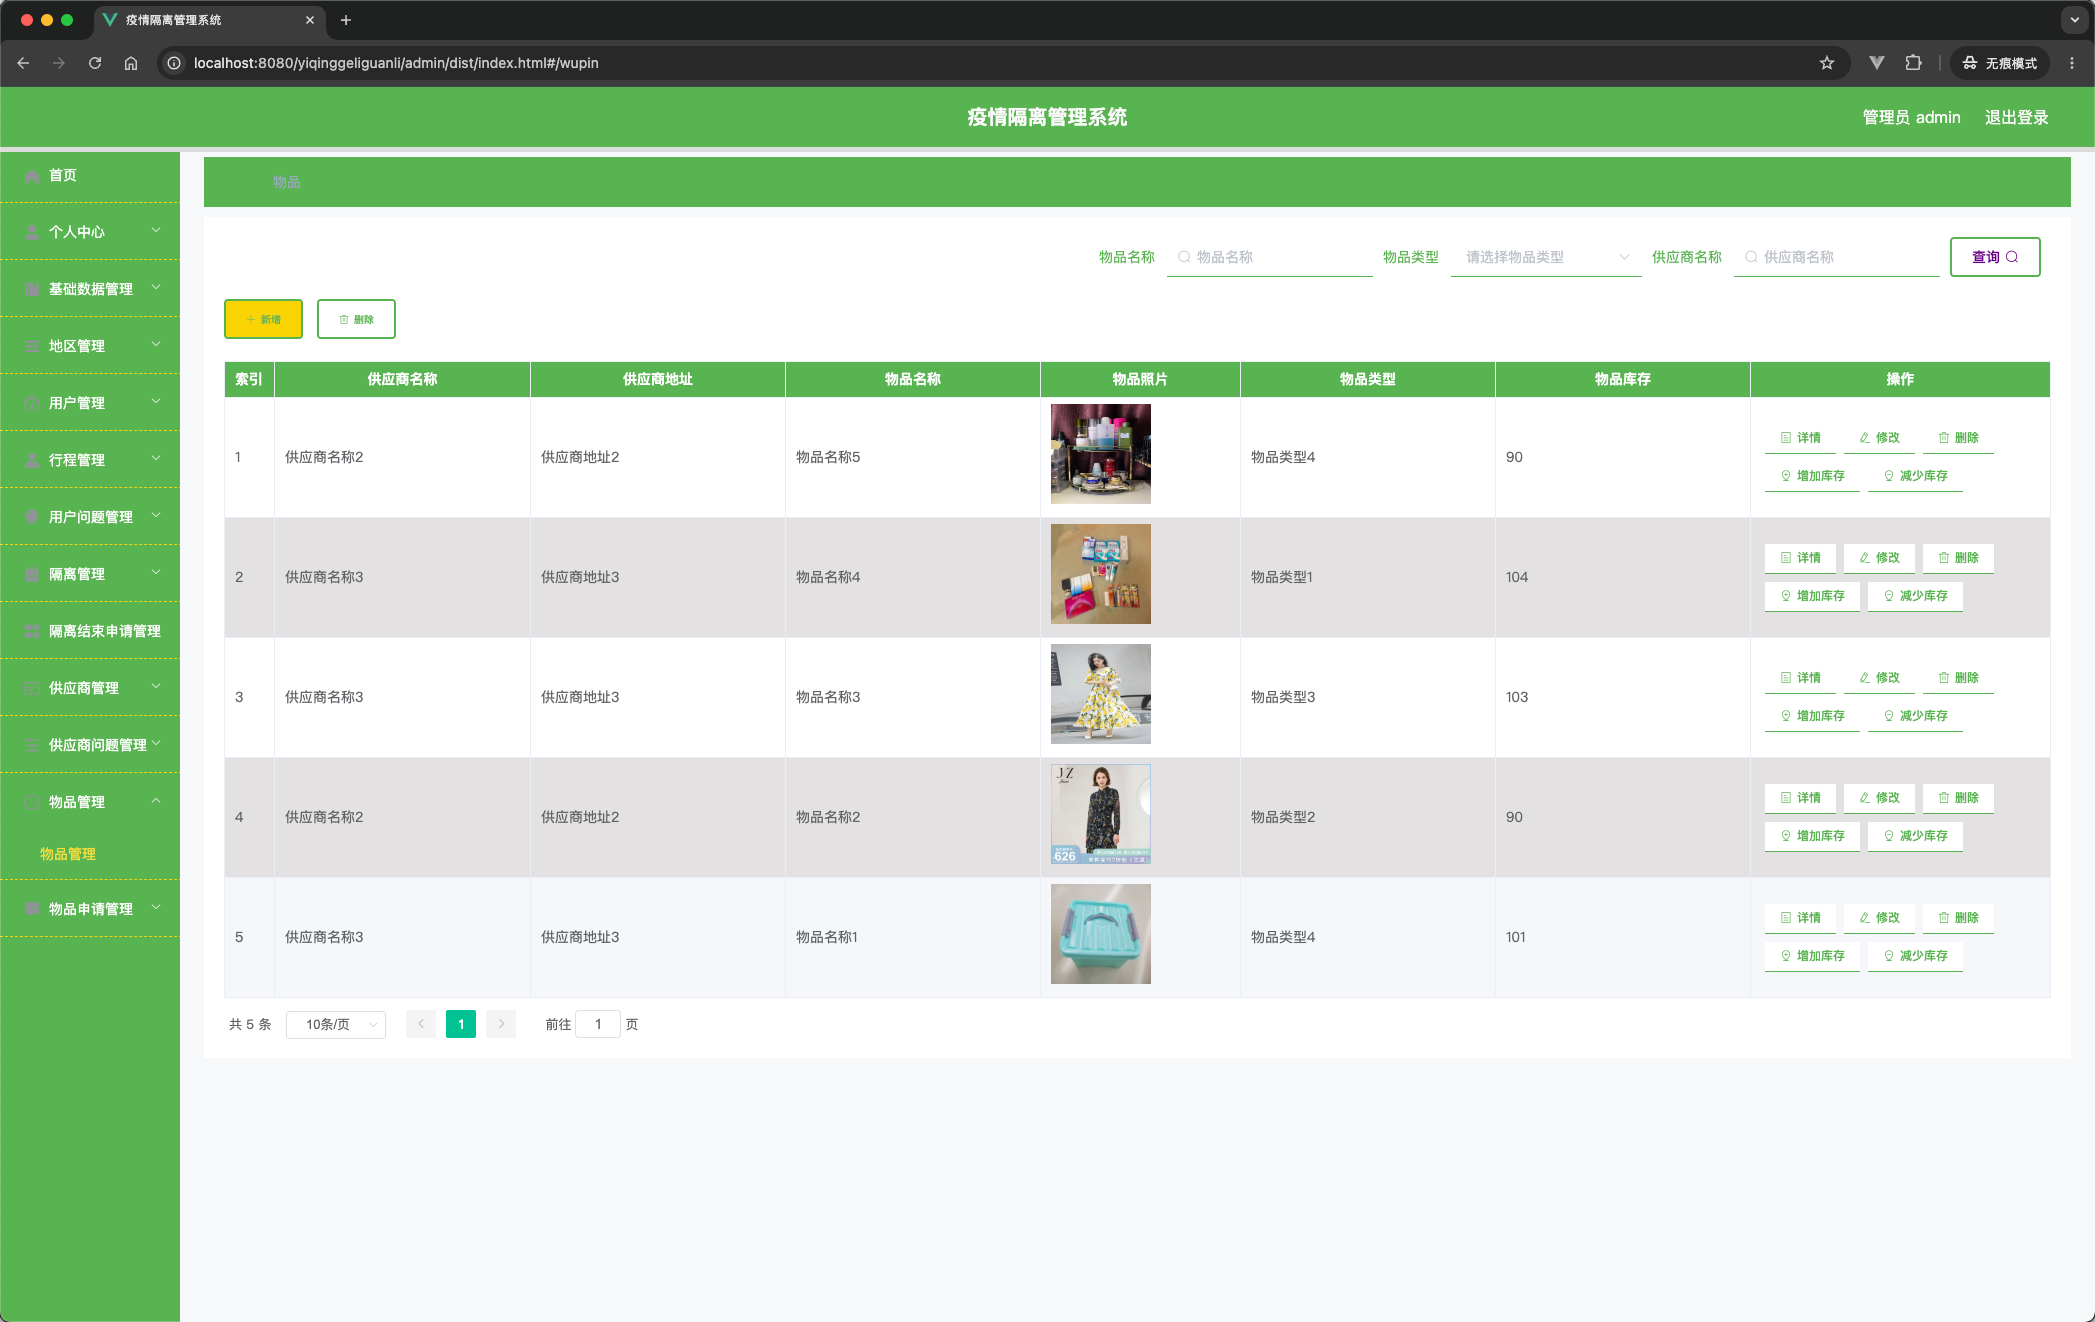
Task: Open the browser three-dot menu
Action: coord(2072,63)
